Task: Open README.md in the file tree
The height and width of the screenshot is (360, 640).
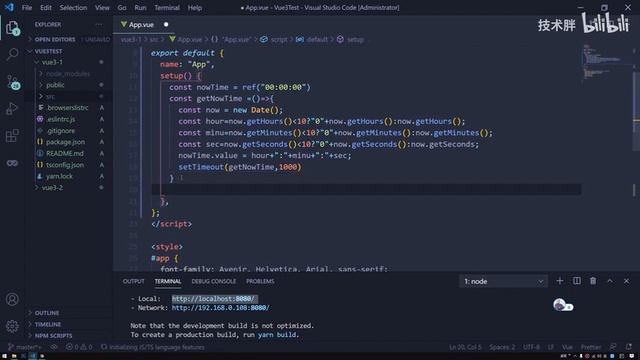Action: pos(64,153)
